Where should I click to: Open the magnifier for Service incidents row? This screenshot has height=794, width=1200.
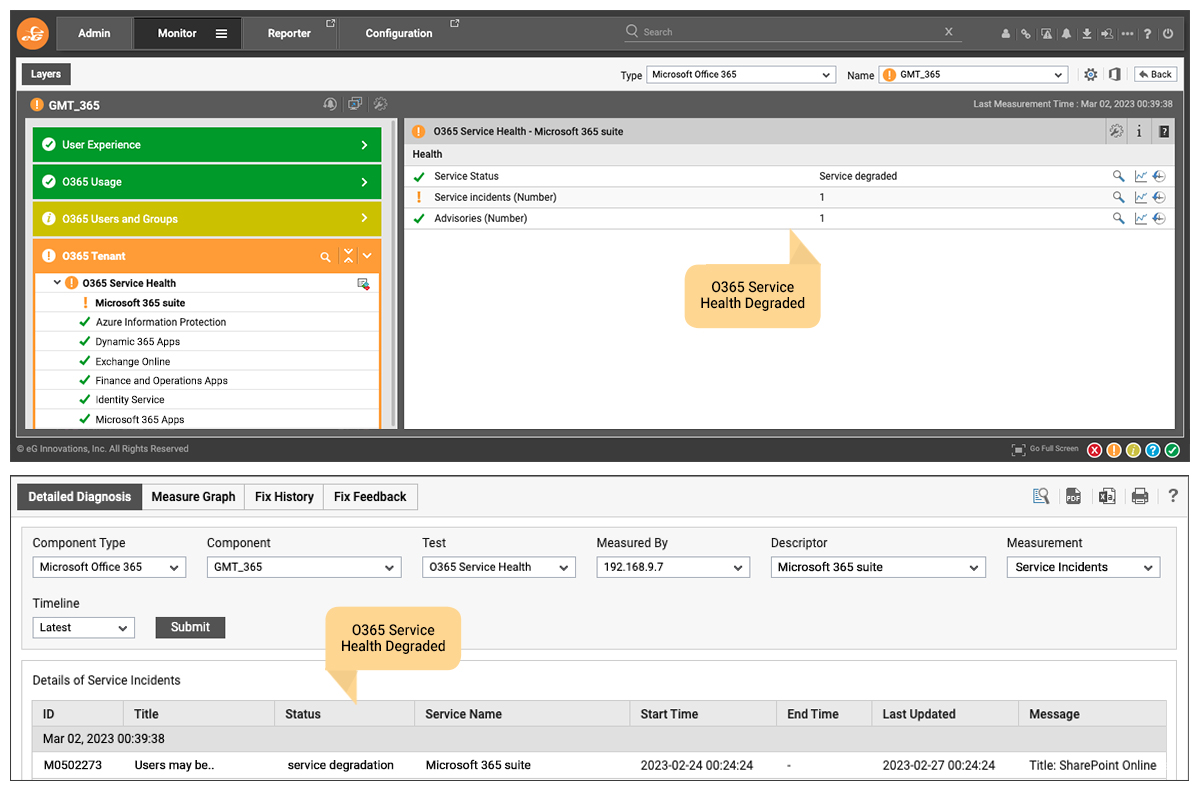[x=1119, y=197]
